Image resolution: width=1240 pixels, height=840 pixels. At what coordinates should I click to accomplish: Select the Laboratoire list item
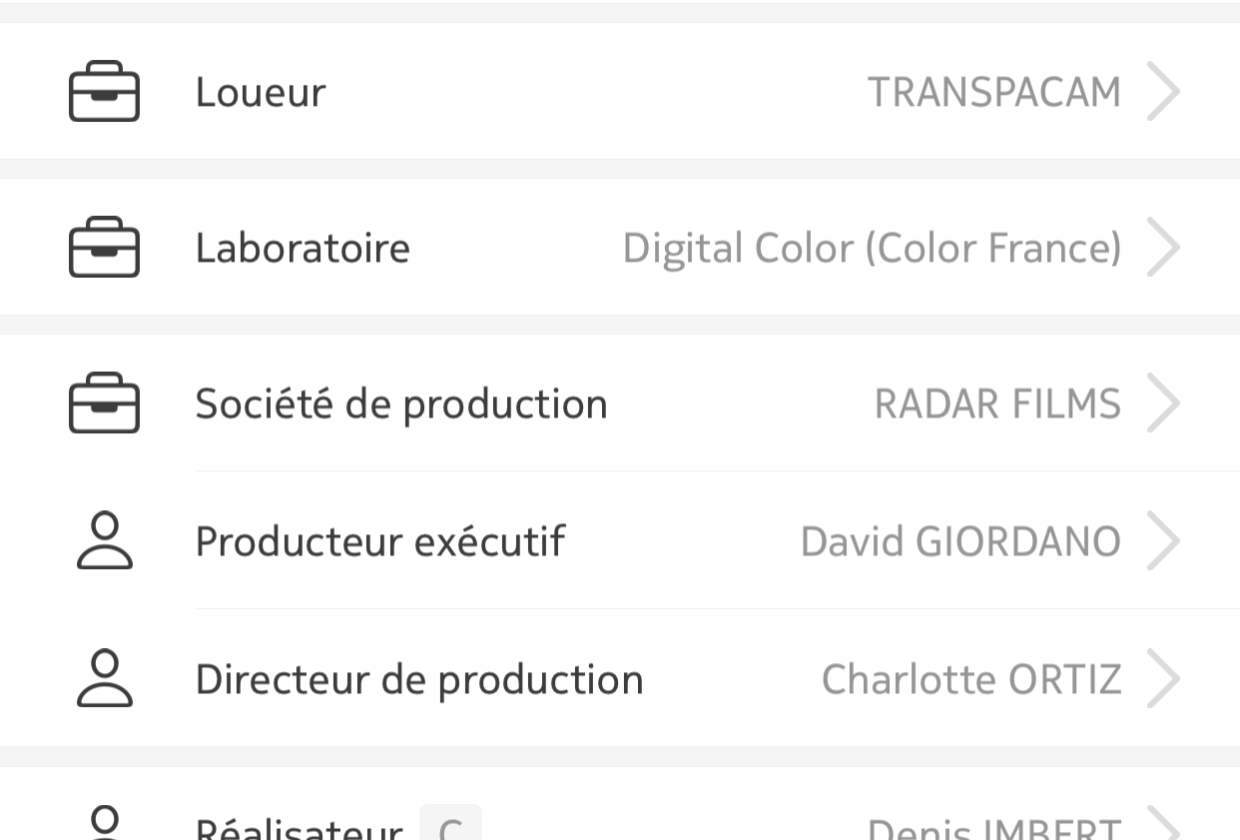620,247
